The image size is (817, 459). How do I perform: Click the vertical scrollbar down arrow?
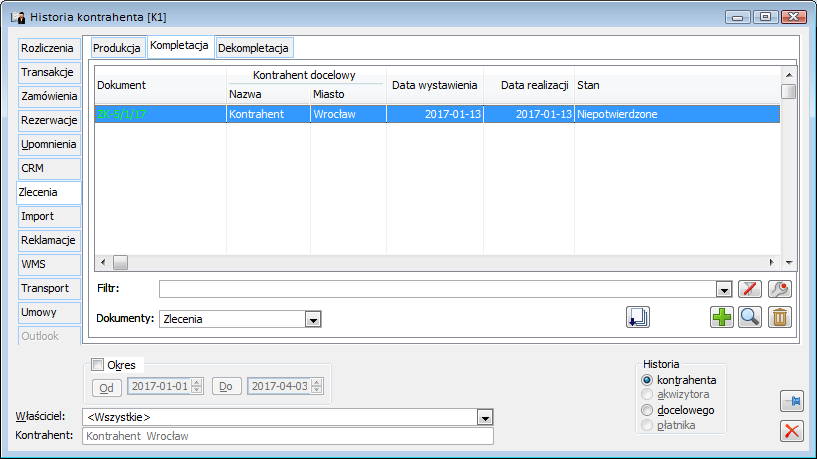click(x=789, y=263)
